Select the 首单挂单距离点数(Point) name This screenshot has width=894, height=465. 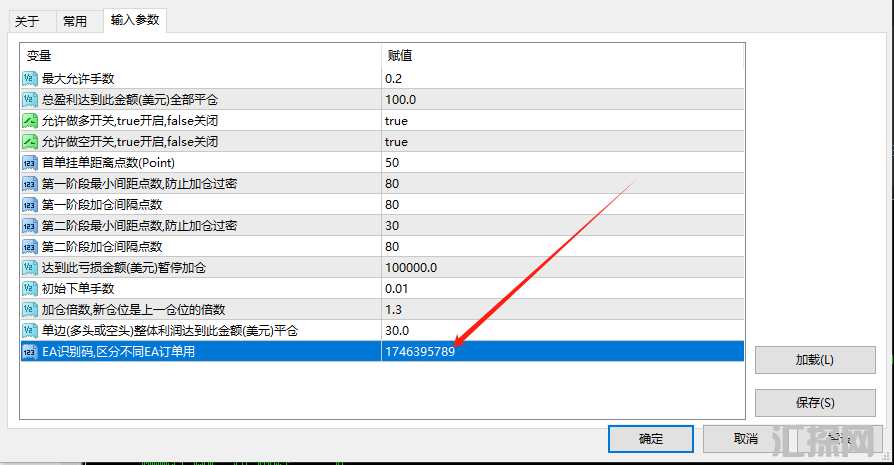click(108, 163)
